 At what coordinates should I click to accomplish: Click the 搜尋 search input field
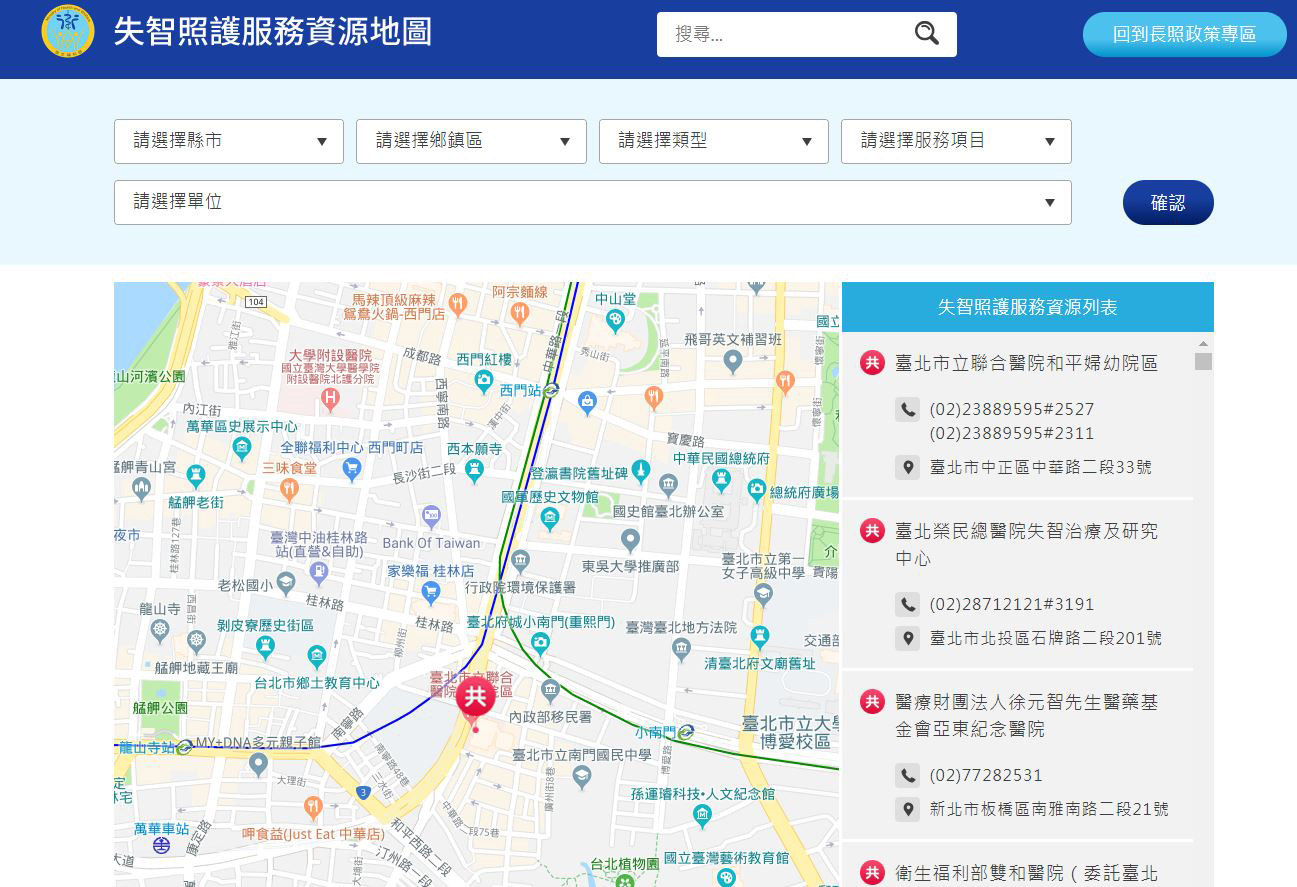pyautogui.click(x=785, y=34)
